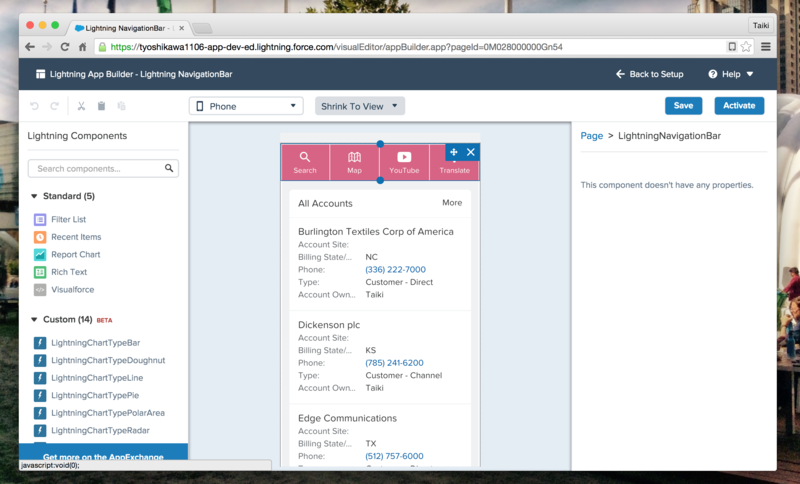800x484 pixels.
Task: Click the new tab button in Chrome
Action: pos(203,28)
